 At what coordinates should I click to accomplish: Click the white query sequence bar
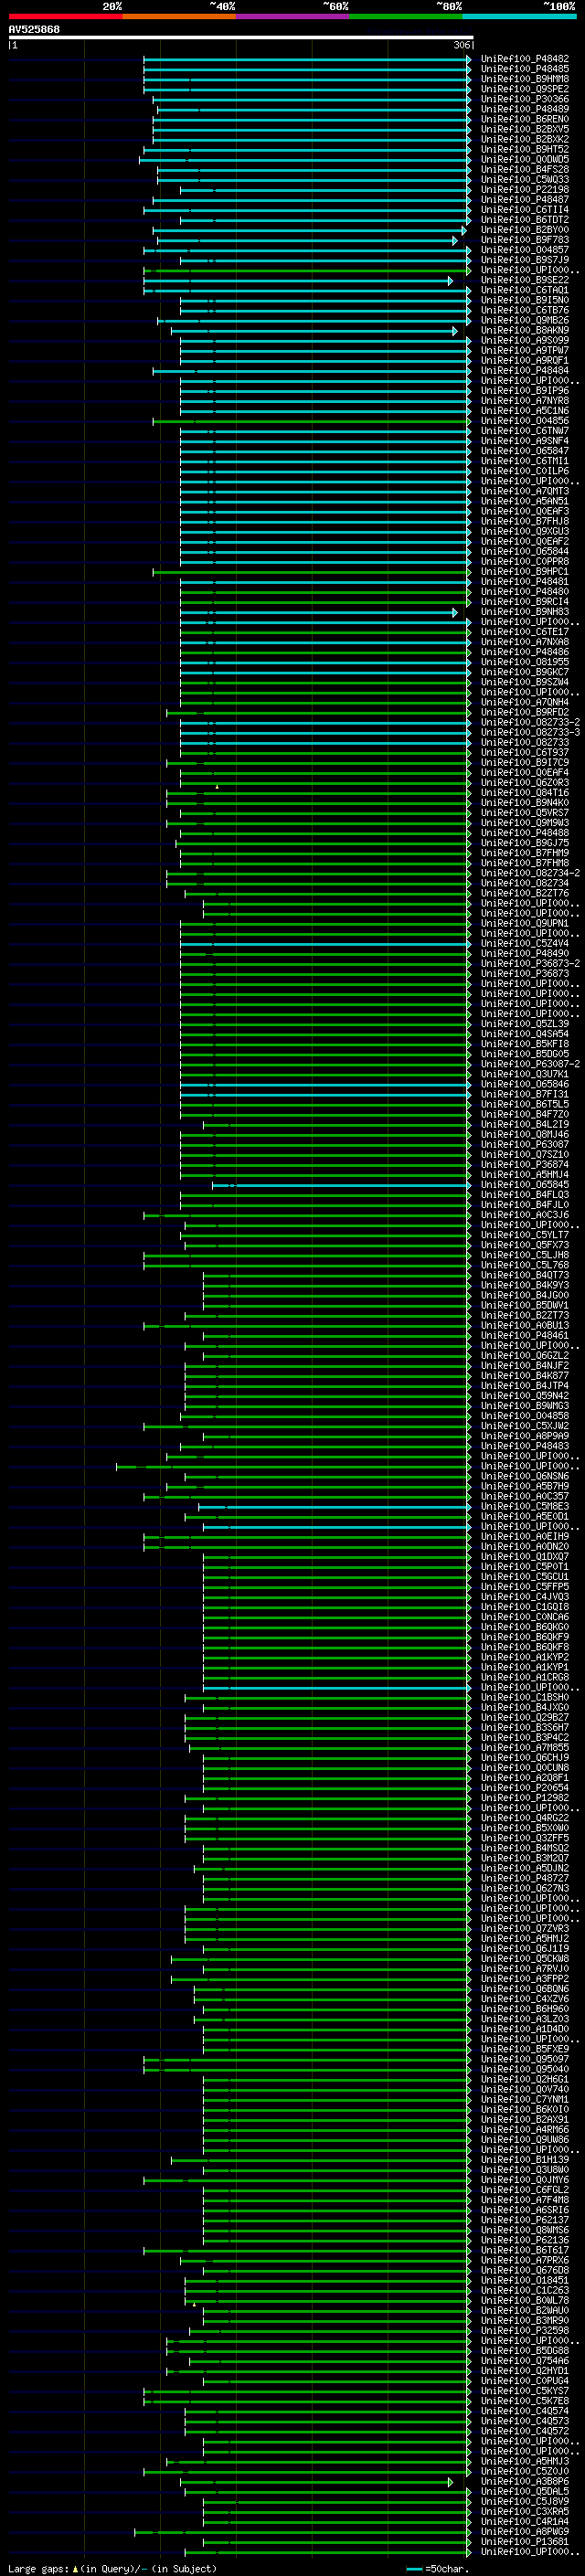pyautogui.click(x=241, y=38)
